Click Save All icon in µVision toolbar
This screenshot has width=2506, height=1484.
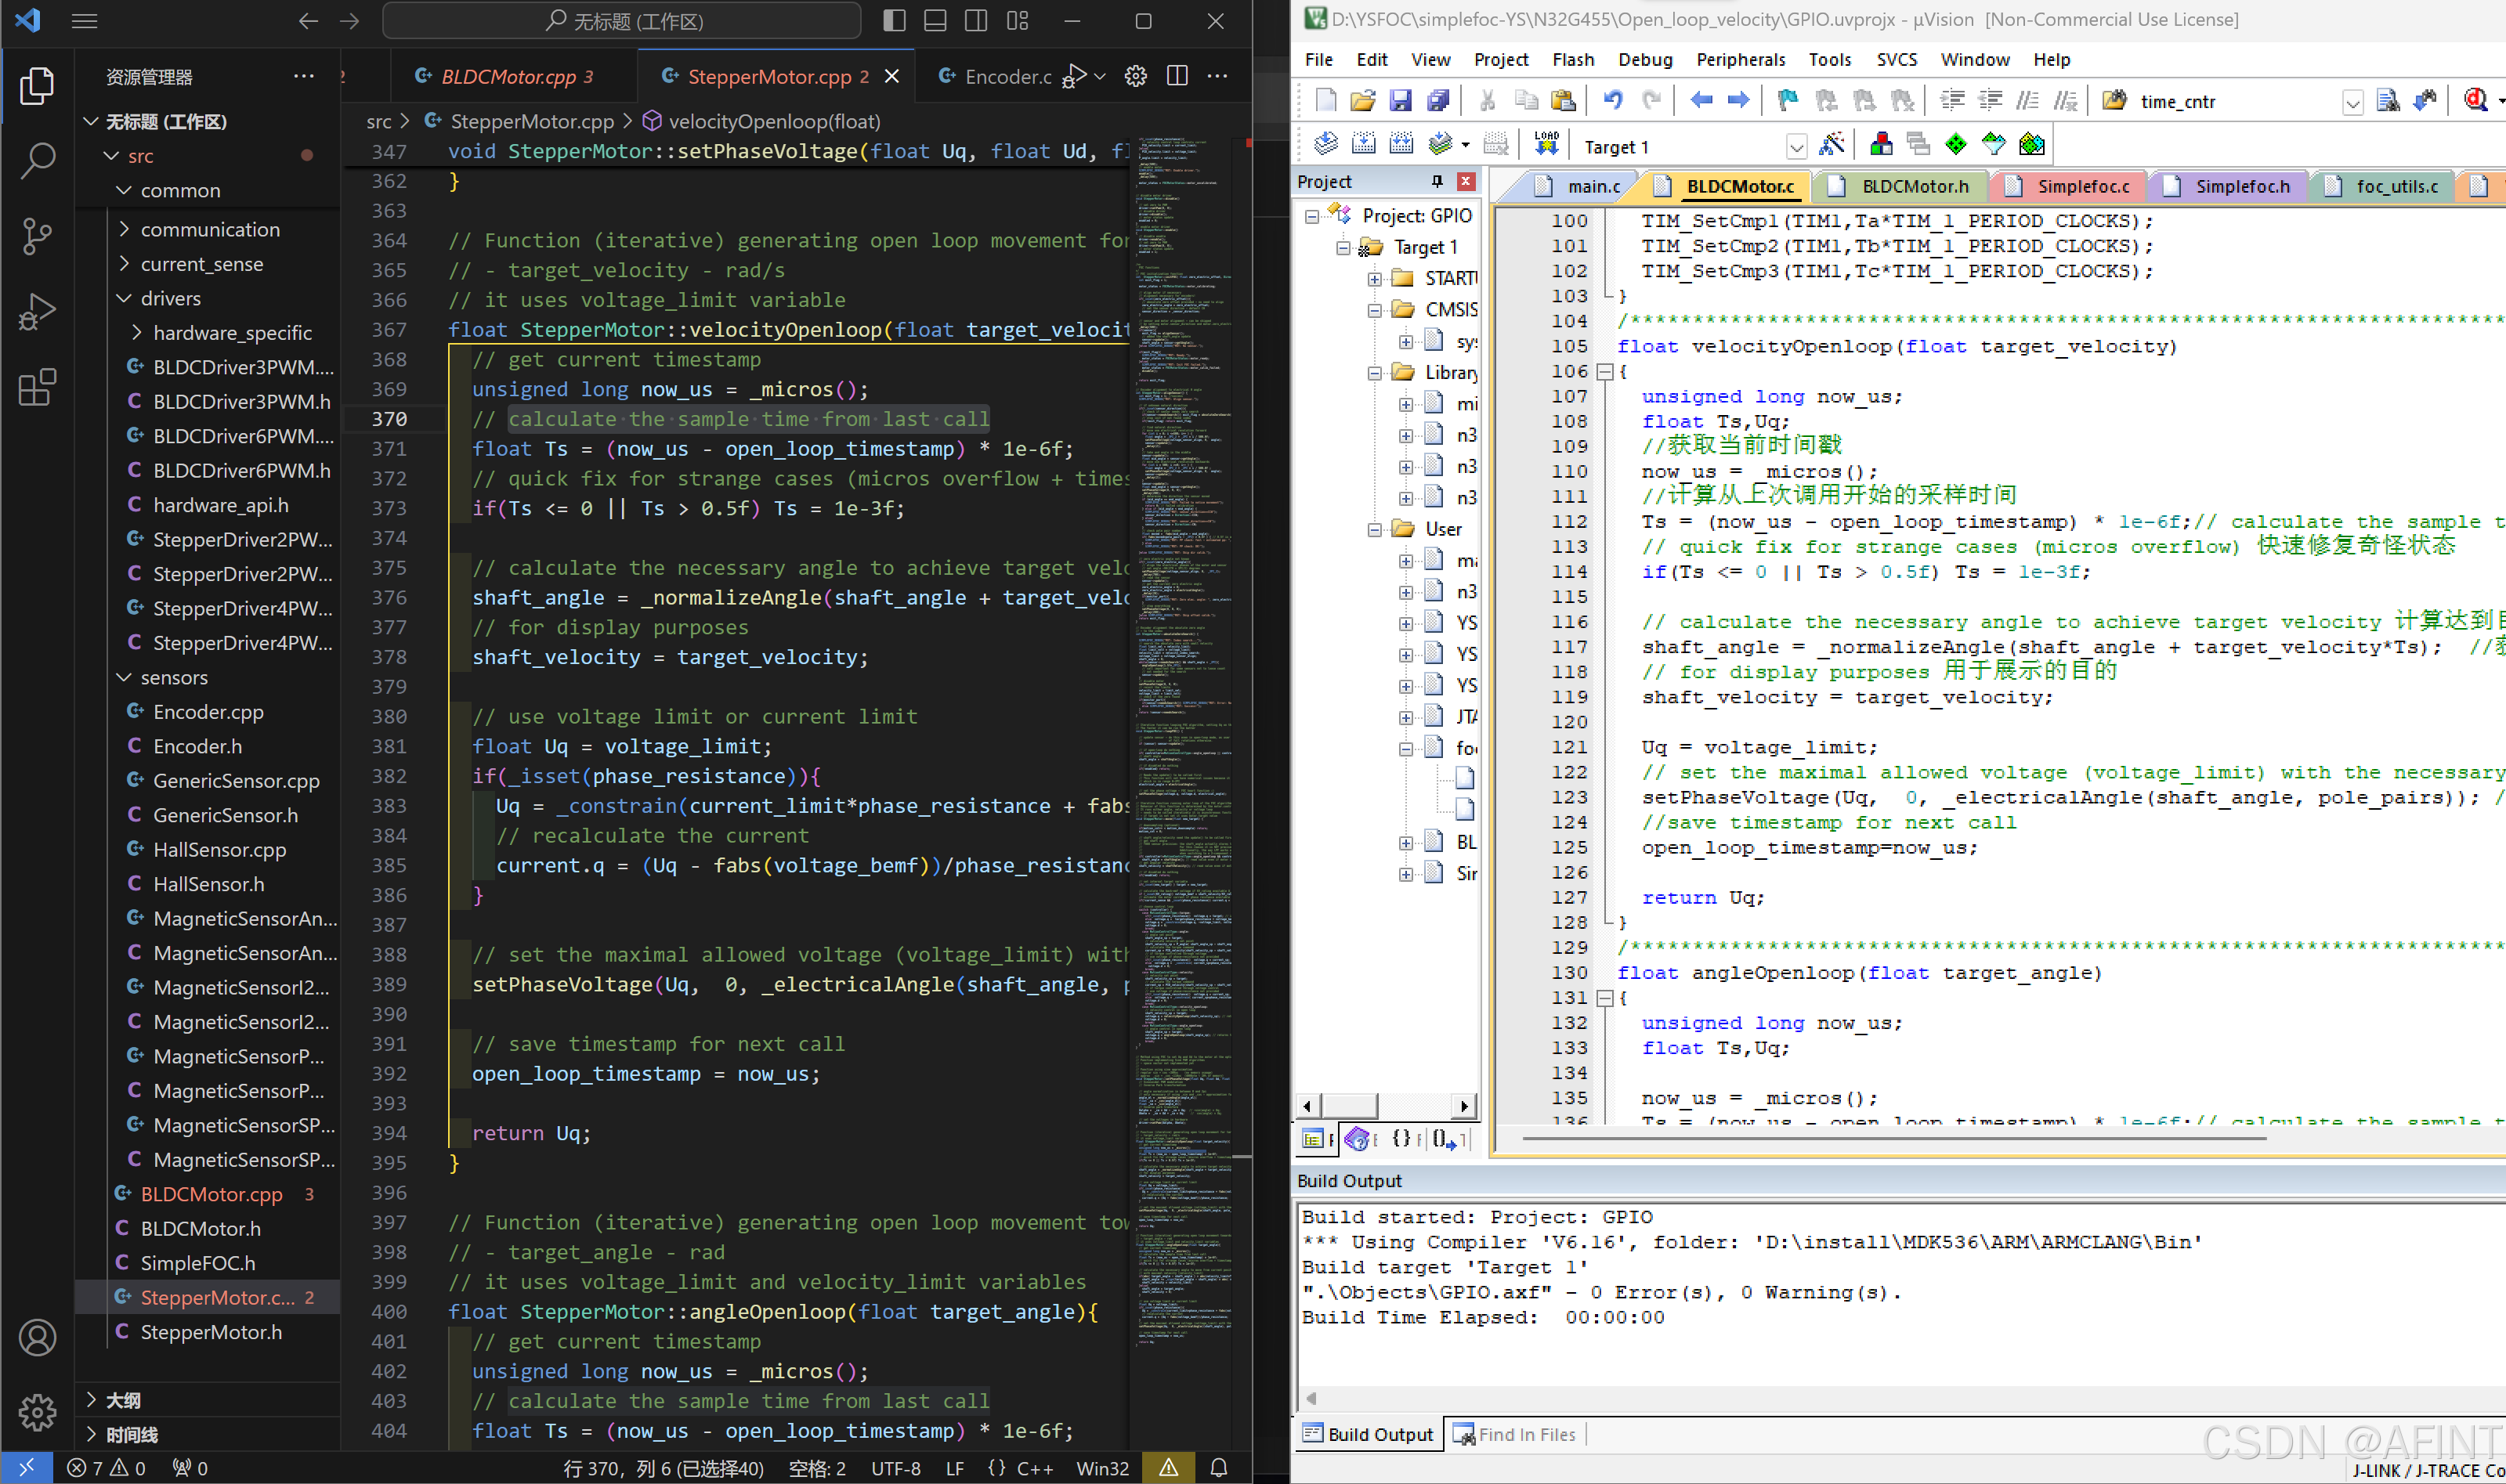(x=1438, y=100)
